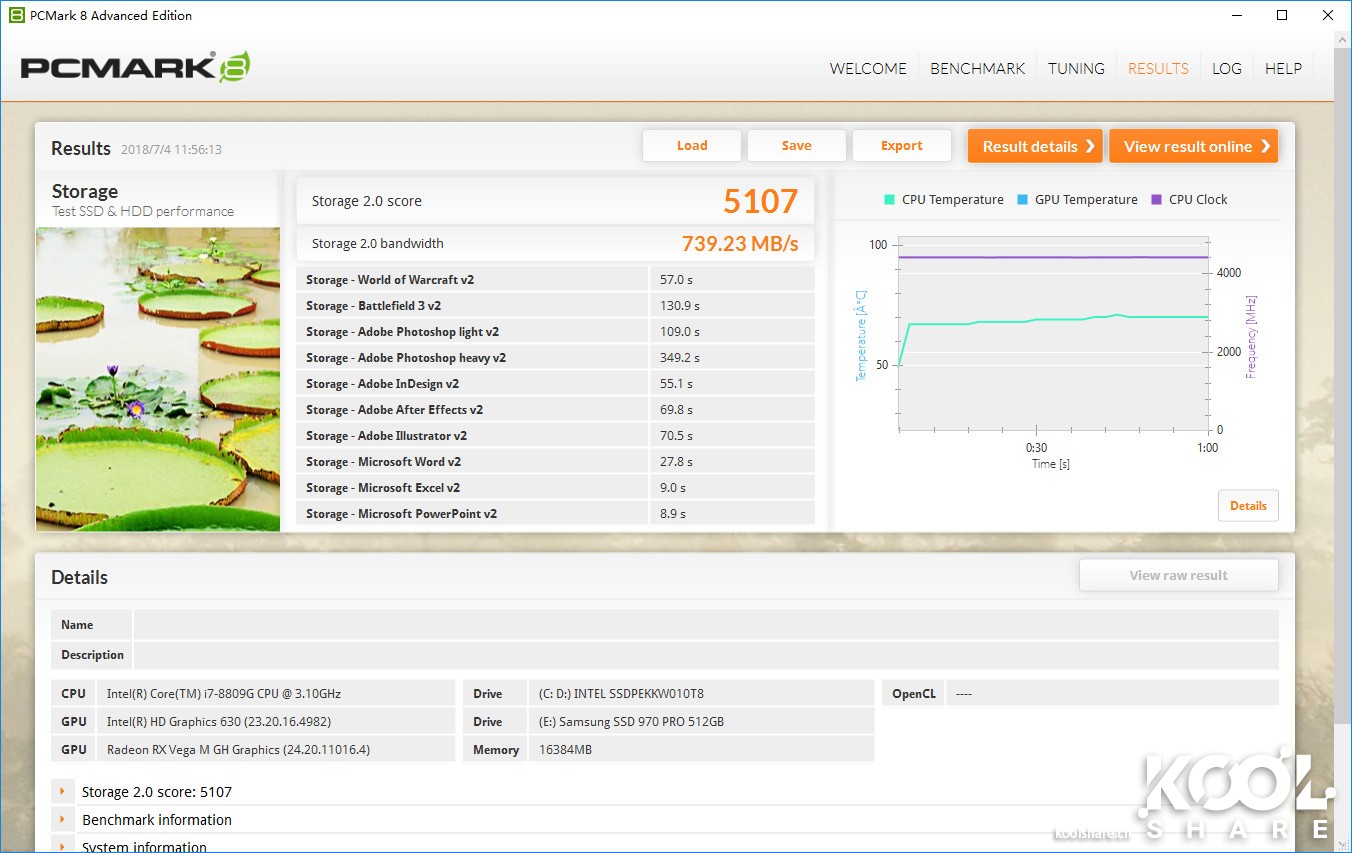The image size is (1352, 853).
Task: Click the results timestamp 2018/7/4 11:56:13
Action: tap(171, 150)
